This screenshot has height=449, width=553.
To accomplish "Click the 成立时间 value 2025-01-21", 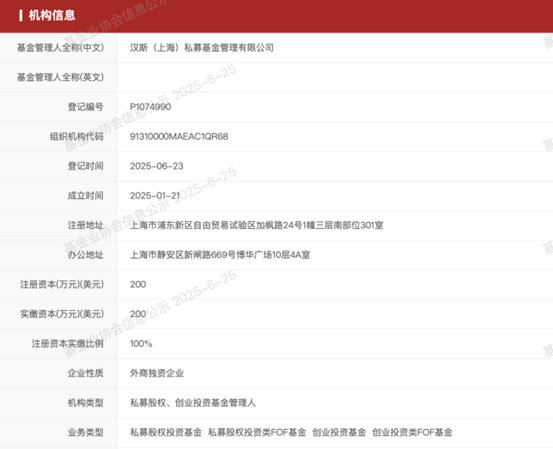I will (155, 196).
